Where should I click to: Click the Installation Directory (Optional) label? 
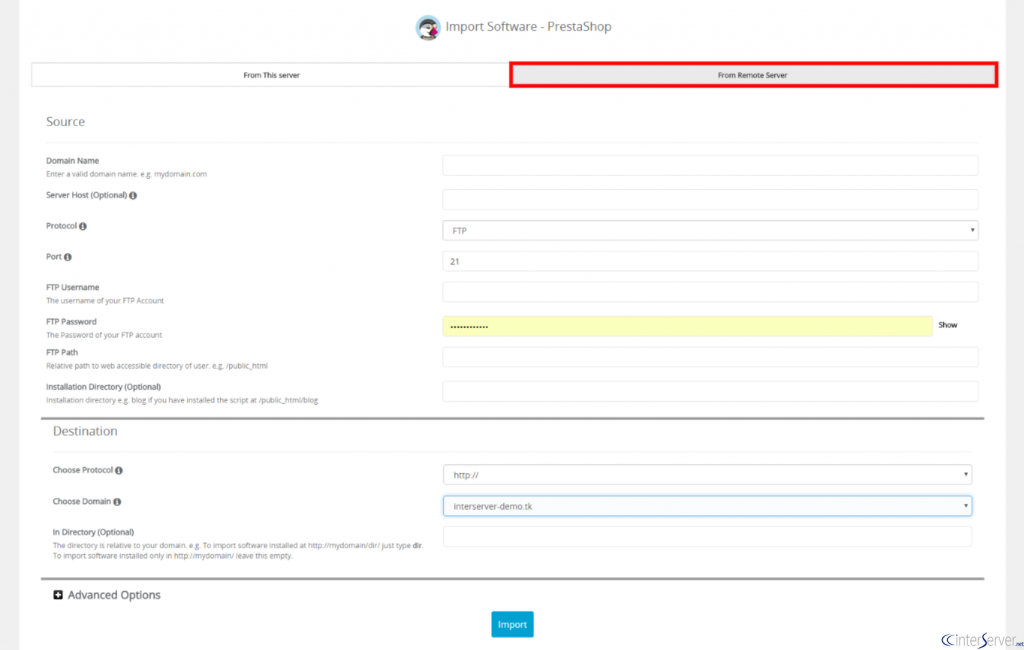tap(103, 387)
